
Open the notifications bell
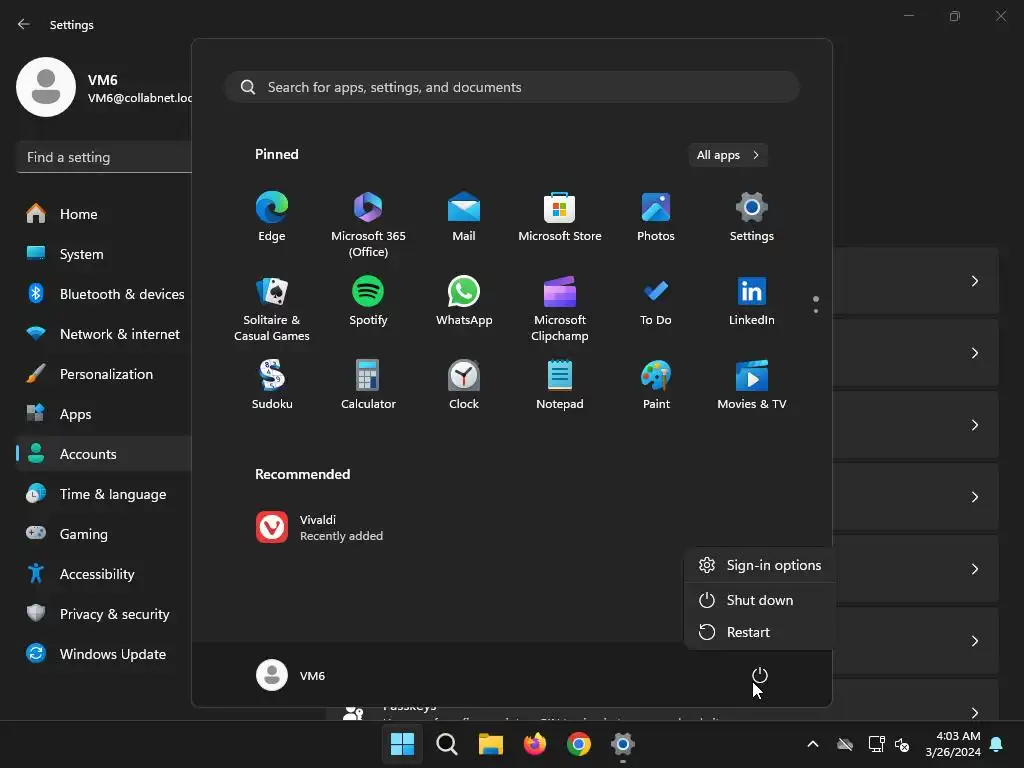click(997, 744)
